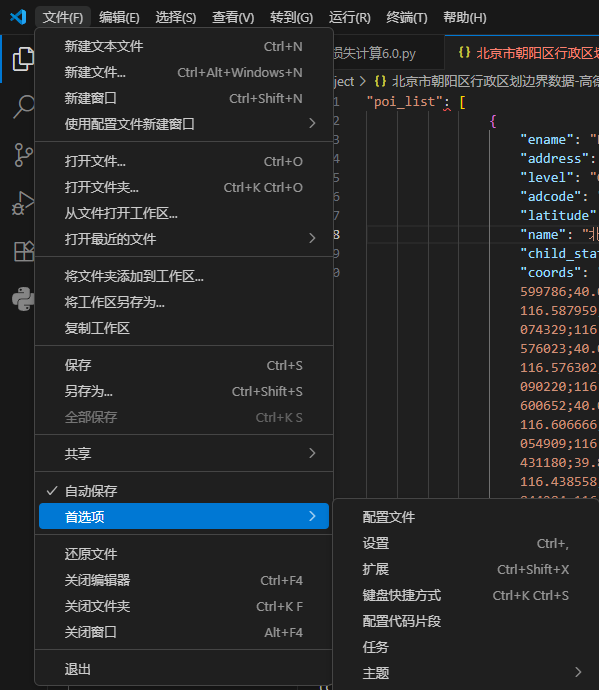Screen dimensions: 599x690
Task: Choose 将工作区另存为... entry
Action: tap(184, 302)
